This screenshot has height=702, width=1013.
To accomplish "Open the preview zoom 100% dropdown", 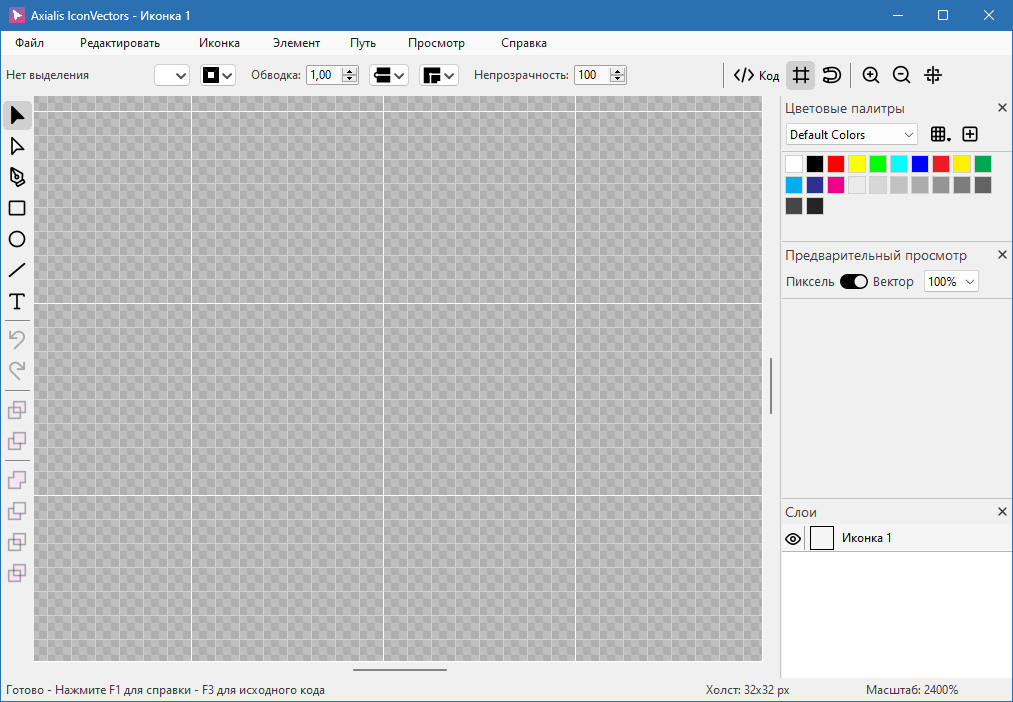I will click(x=950, y=281).
